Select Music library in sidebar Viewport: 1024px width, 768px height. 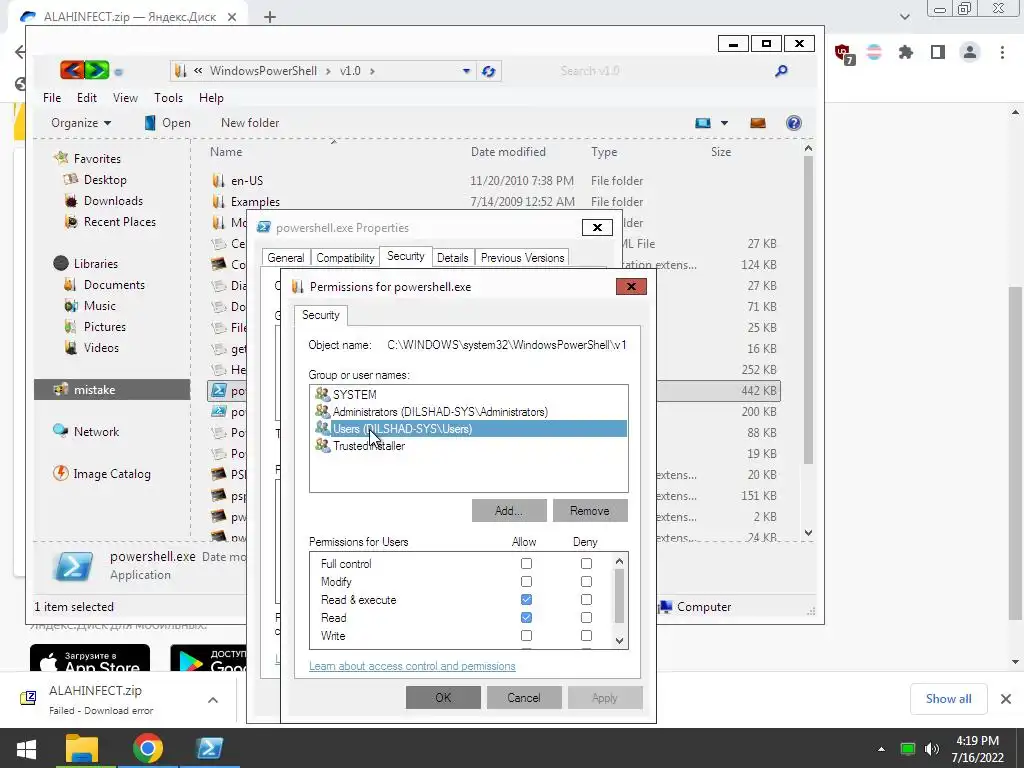click(99, 306)
